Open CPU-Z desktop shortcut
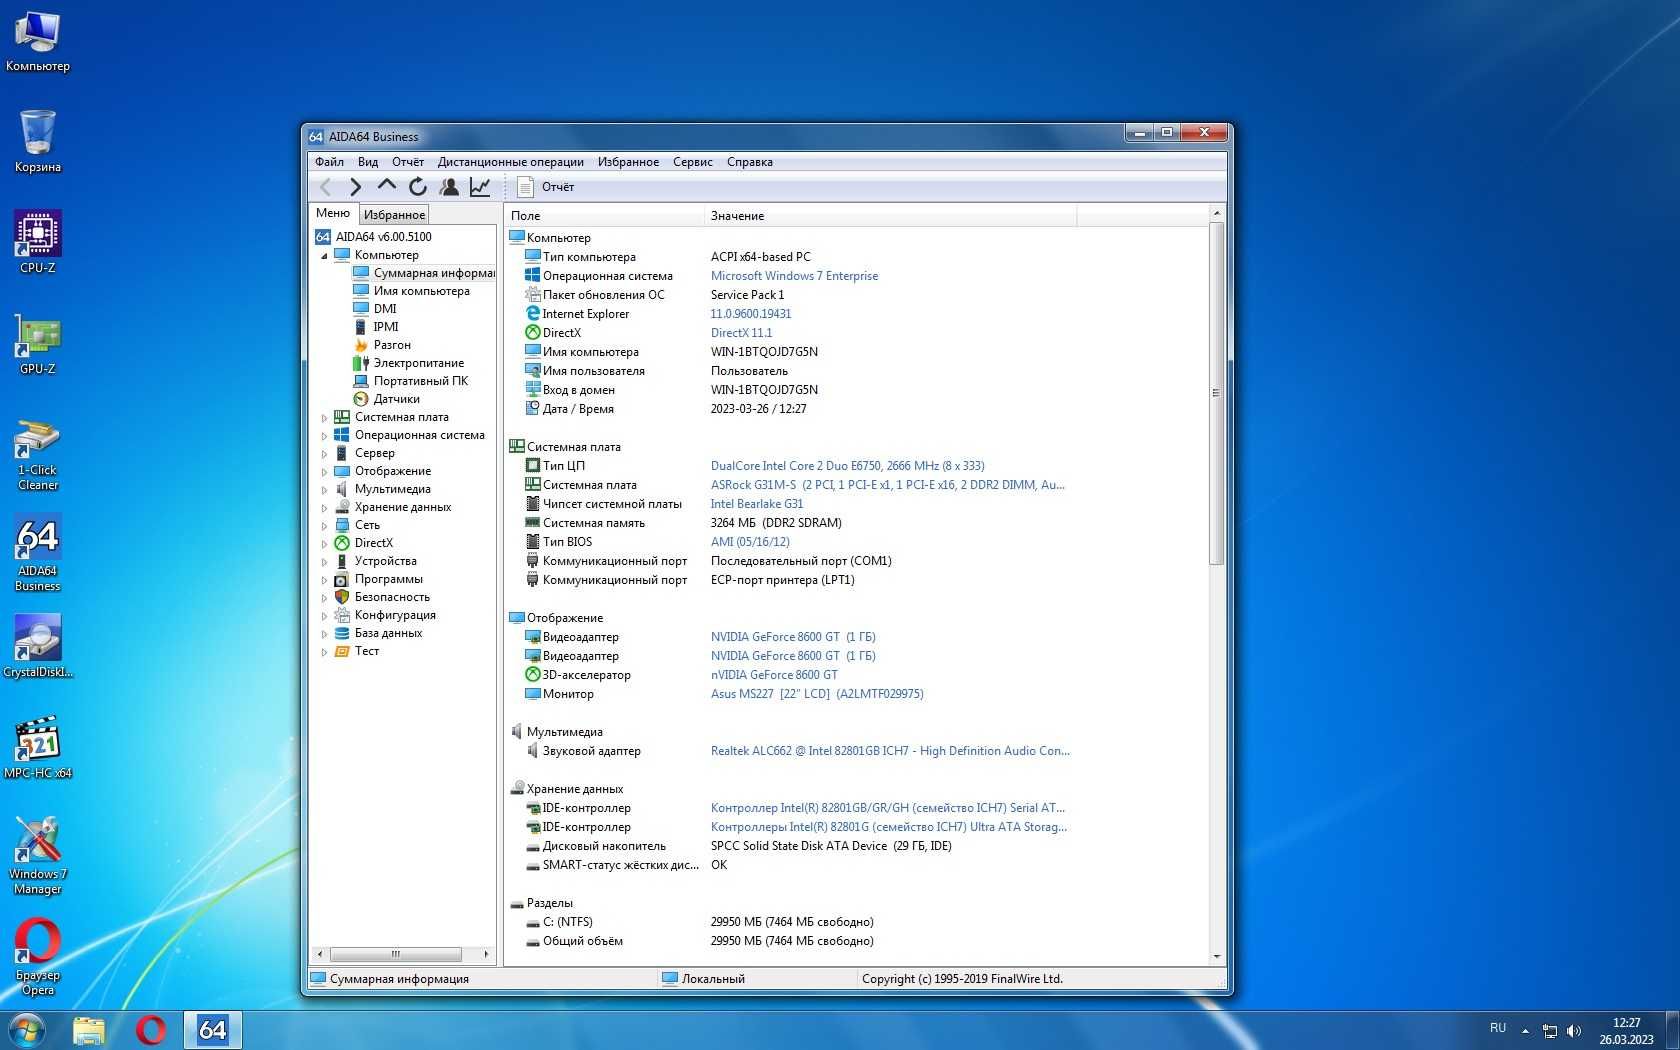The width and height of the screenshot is (1680, 1050). pos(38,242)
